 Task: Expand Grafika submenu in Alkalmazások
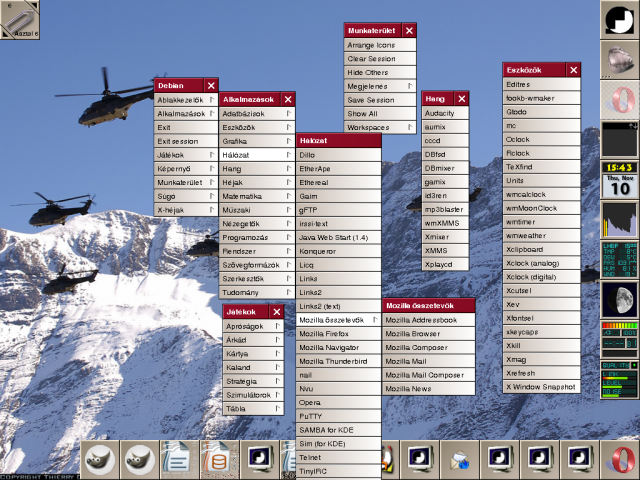[257, 141]
